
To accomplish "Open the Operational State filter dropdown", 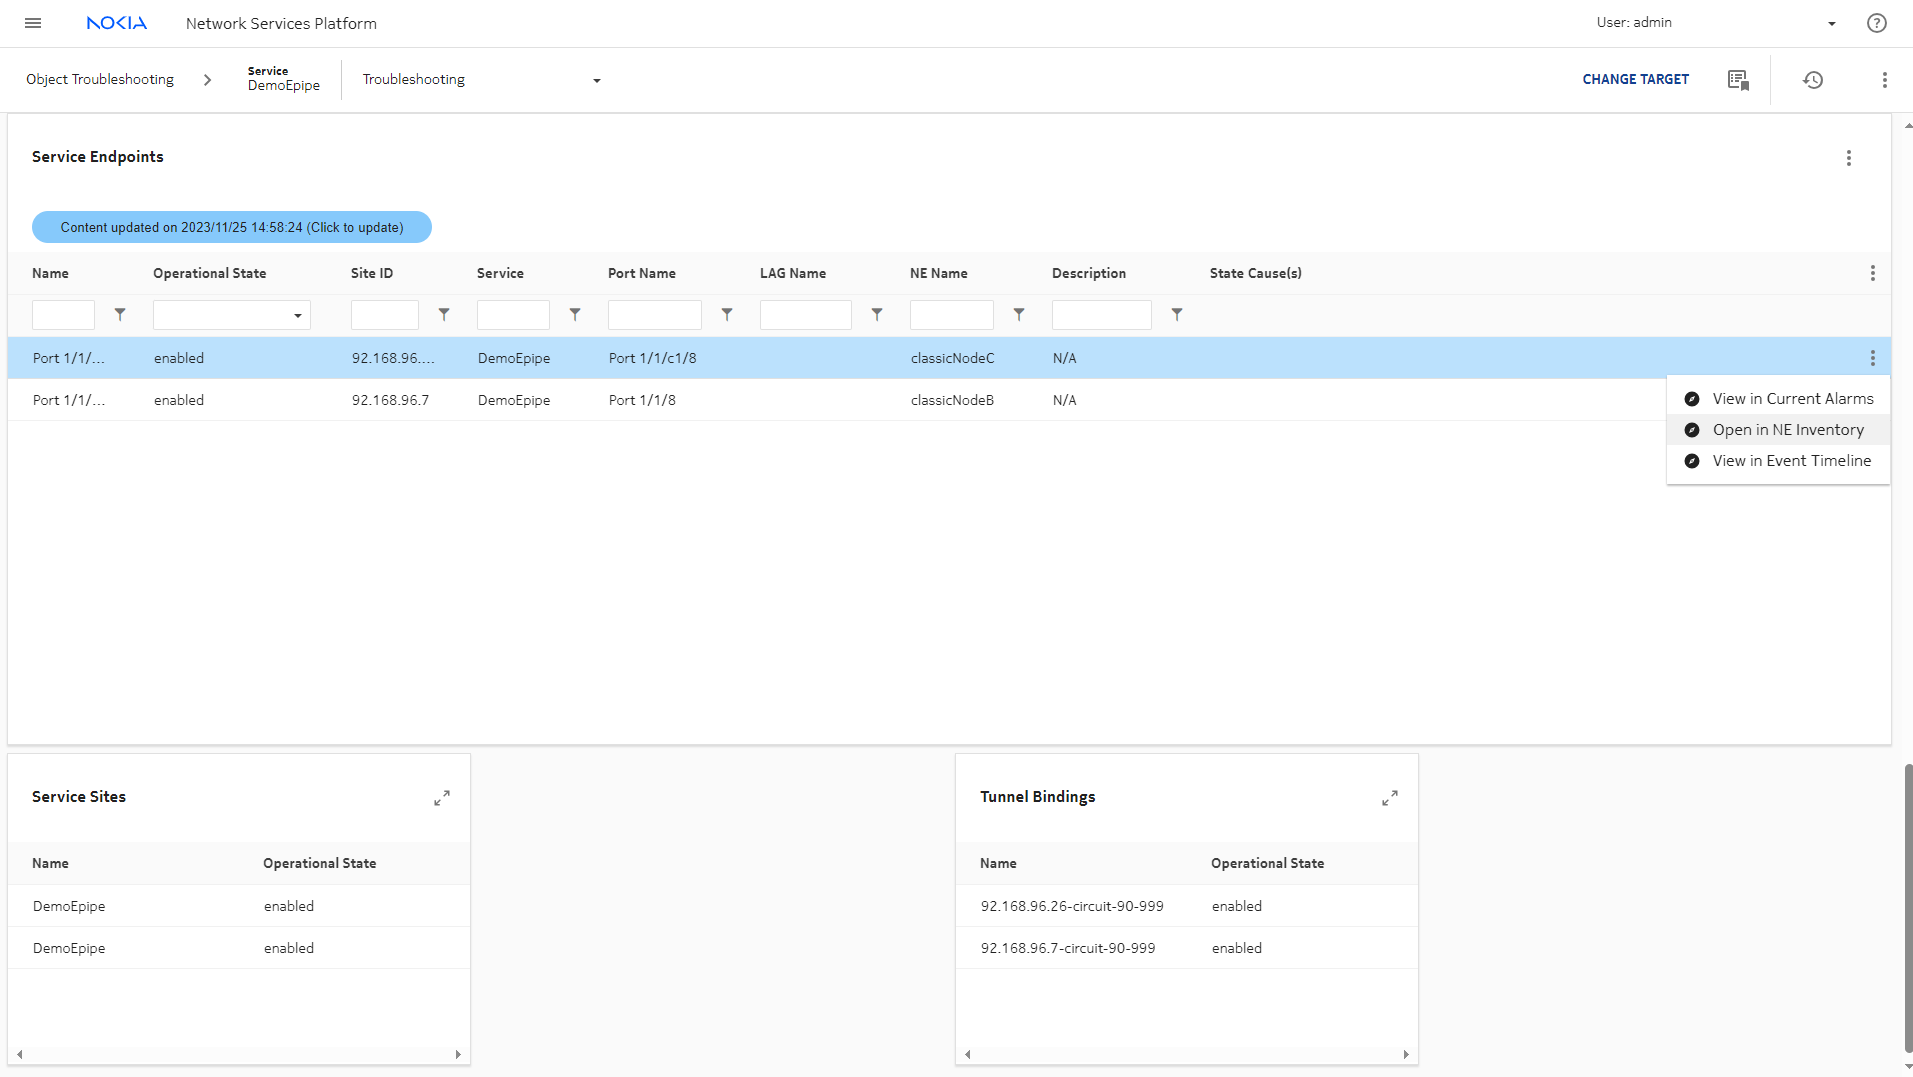I will (x=231, y=315).
